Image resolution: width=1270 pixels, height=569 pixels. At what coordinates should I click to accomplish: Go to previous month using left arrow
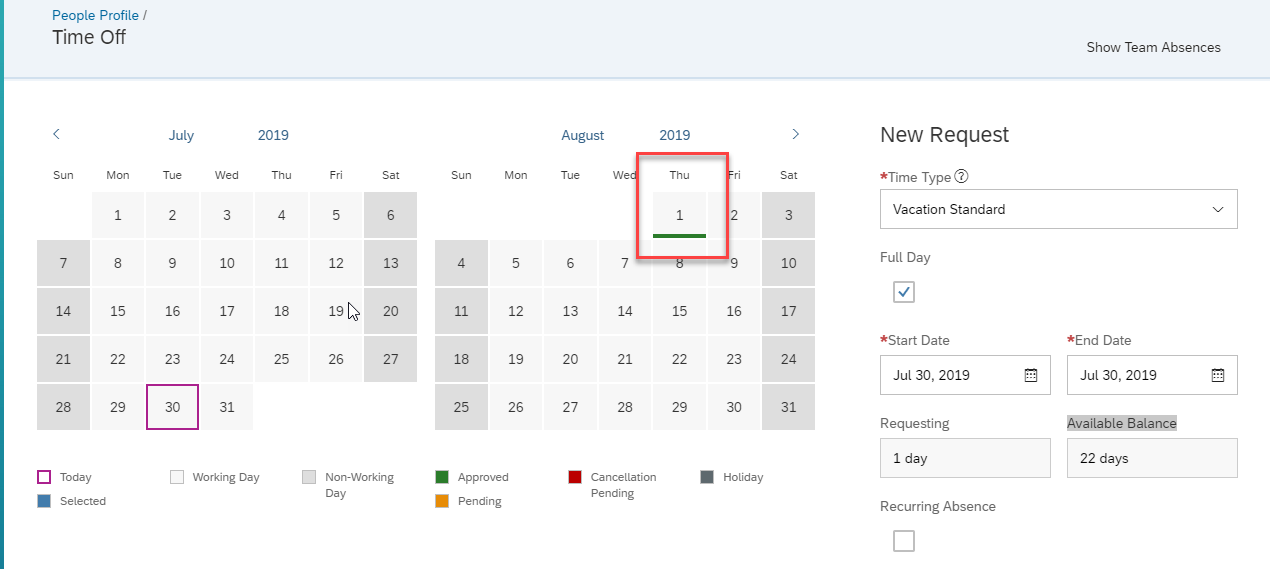(x=56, y=134)
